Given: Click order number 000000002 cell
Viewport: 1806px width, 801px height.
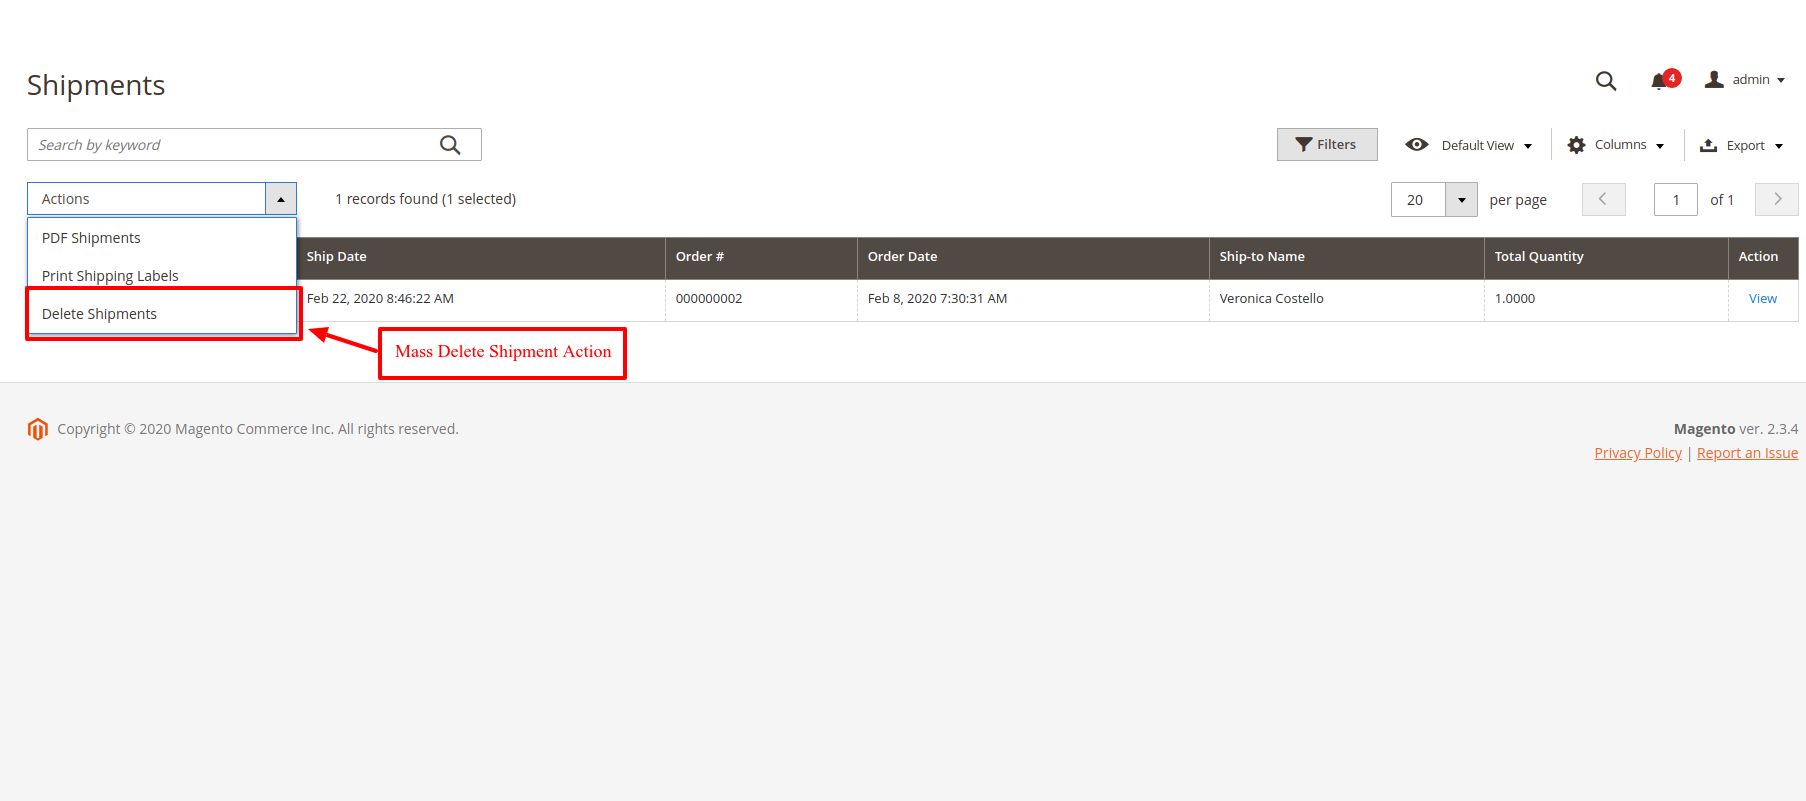Looking at the screenshot, I should [761, 299].
